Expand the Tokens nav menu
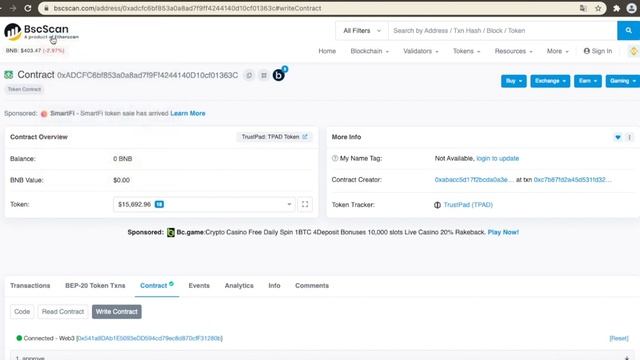 [466, 51]
